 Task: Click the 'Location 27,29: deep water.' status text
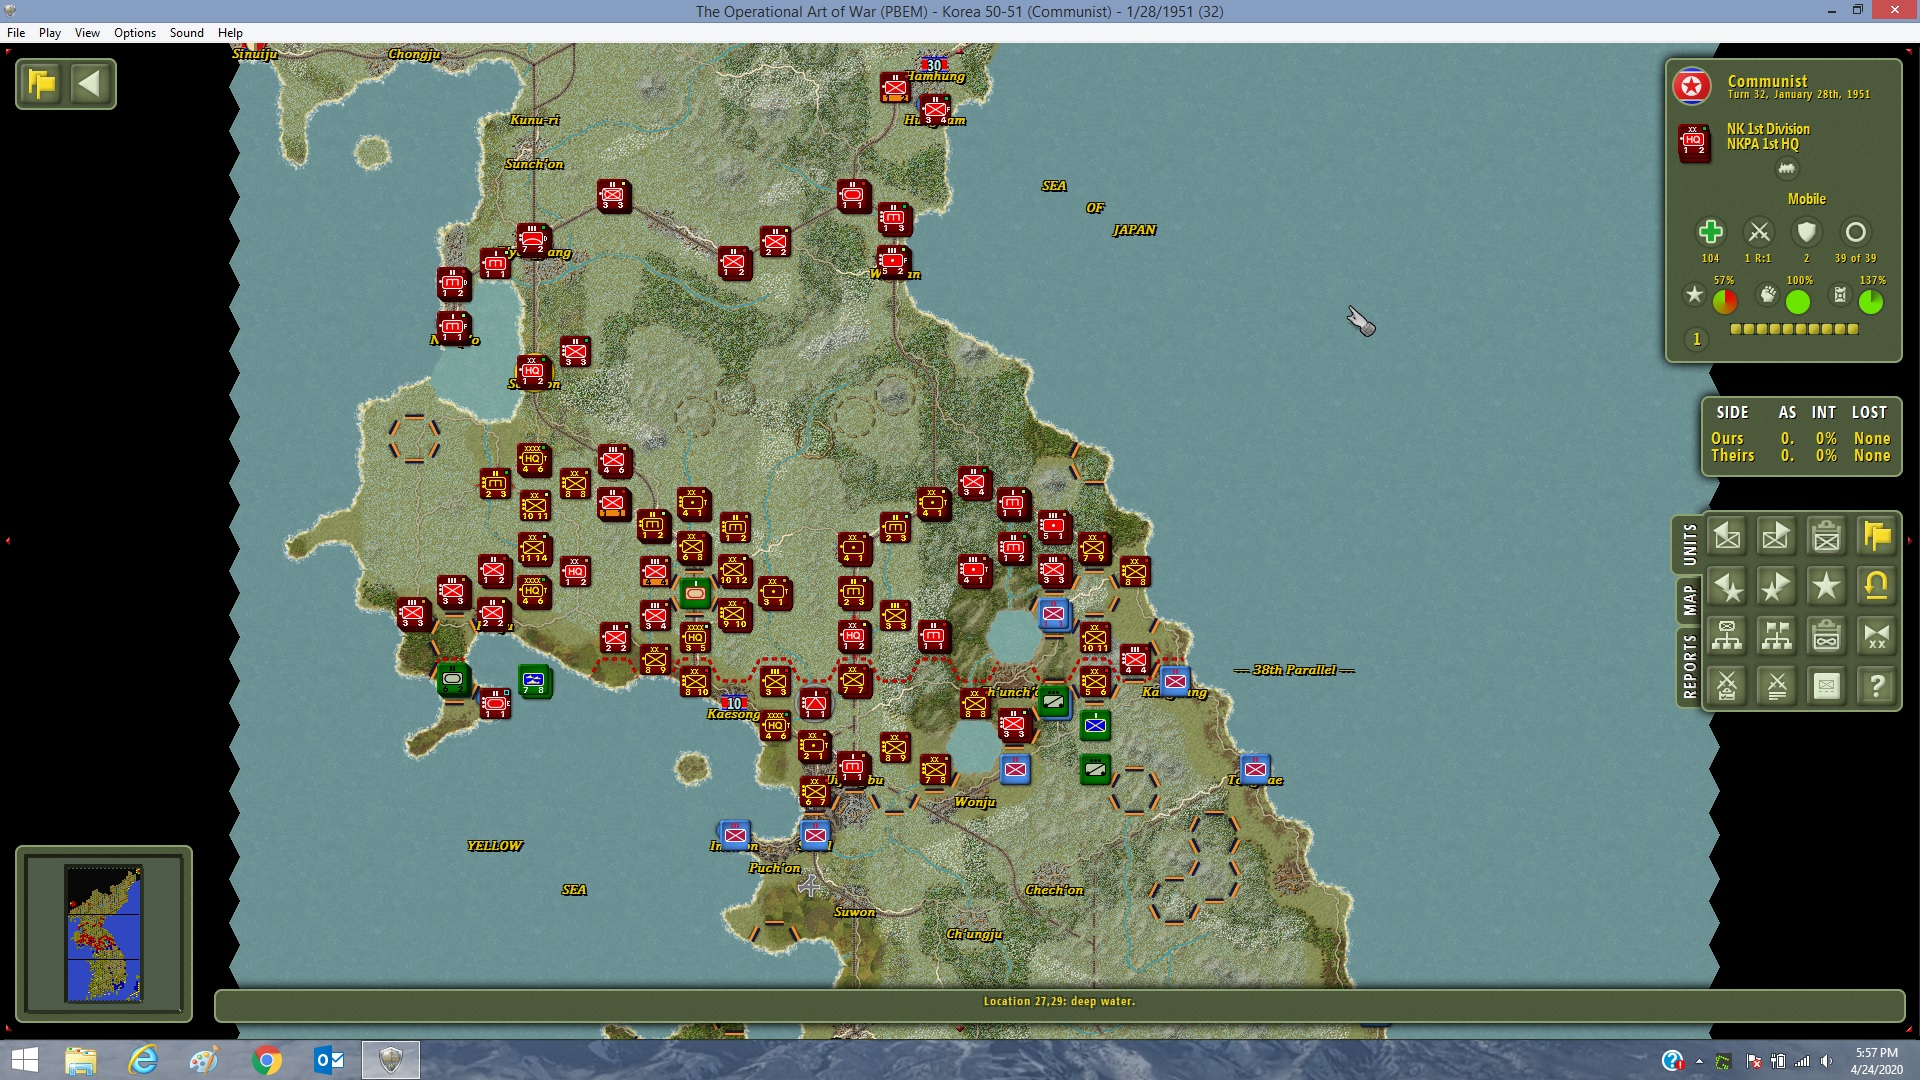[1059, 1001]
